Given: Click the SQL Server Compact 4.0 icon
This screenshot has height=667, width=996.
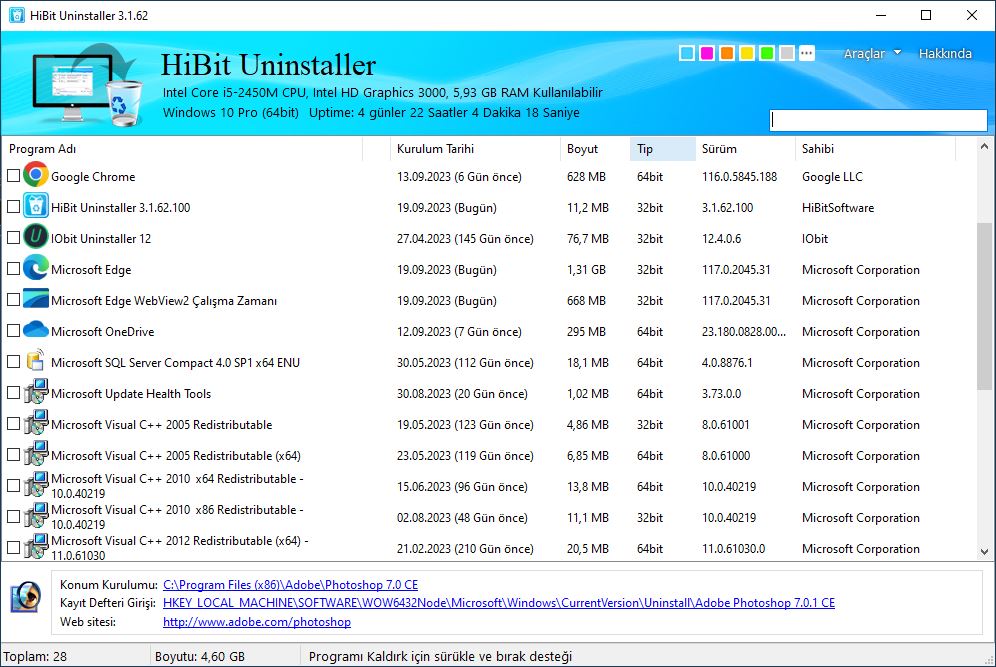Looking at the screenshot, I should [x=36, y=360].
